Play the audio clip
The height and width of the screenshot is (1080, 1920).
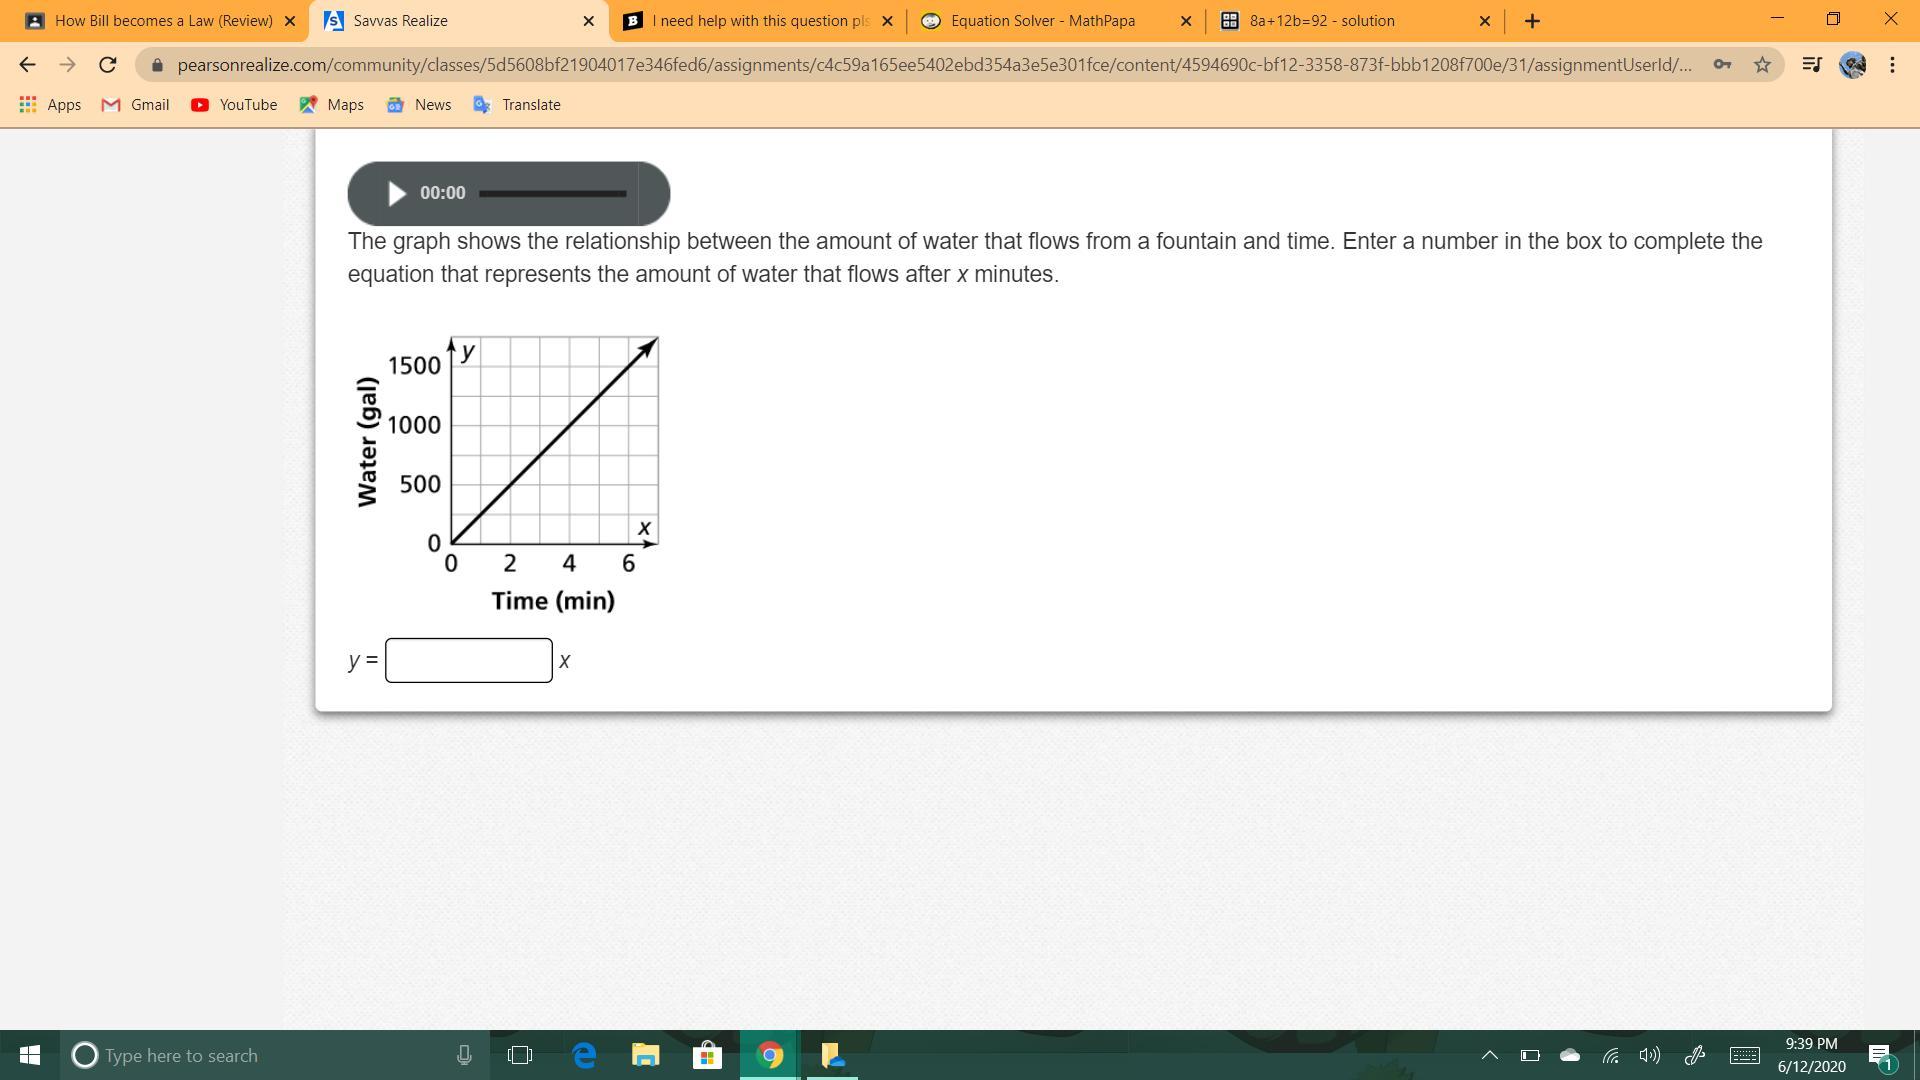(396, 193)
